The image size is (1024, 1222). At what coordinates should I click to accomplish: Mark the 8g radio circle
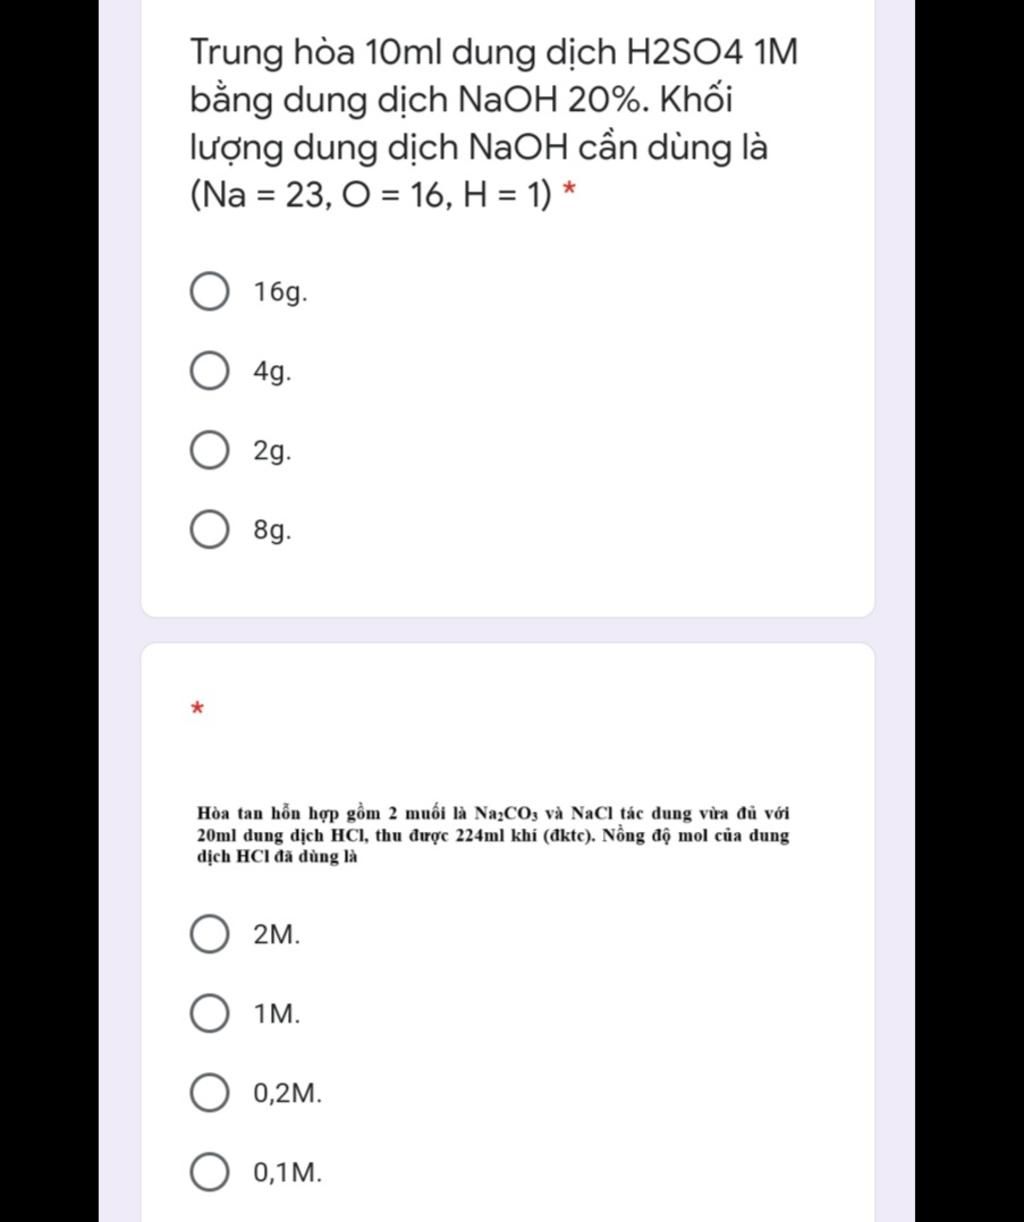(x=208, y=530)
